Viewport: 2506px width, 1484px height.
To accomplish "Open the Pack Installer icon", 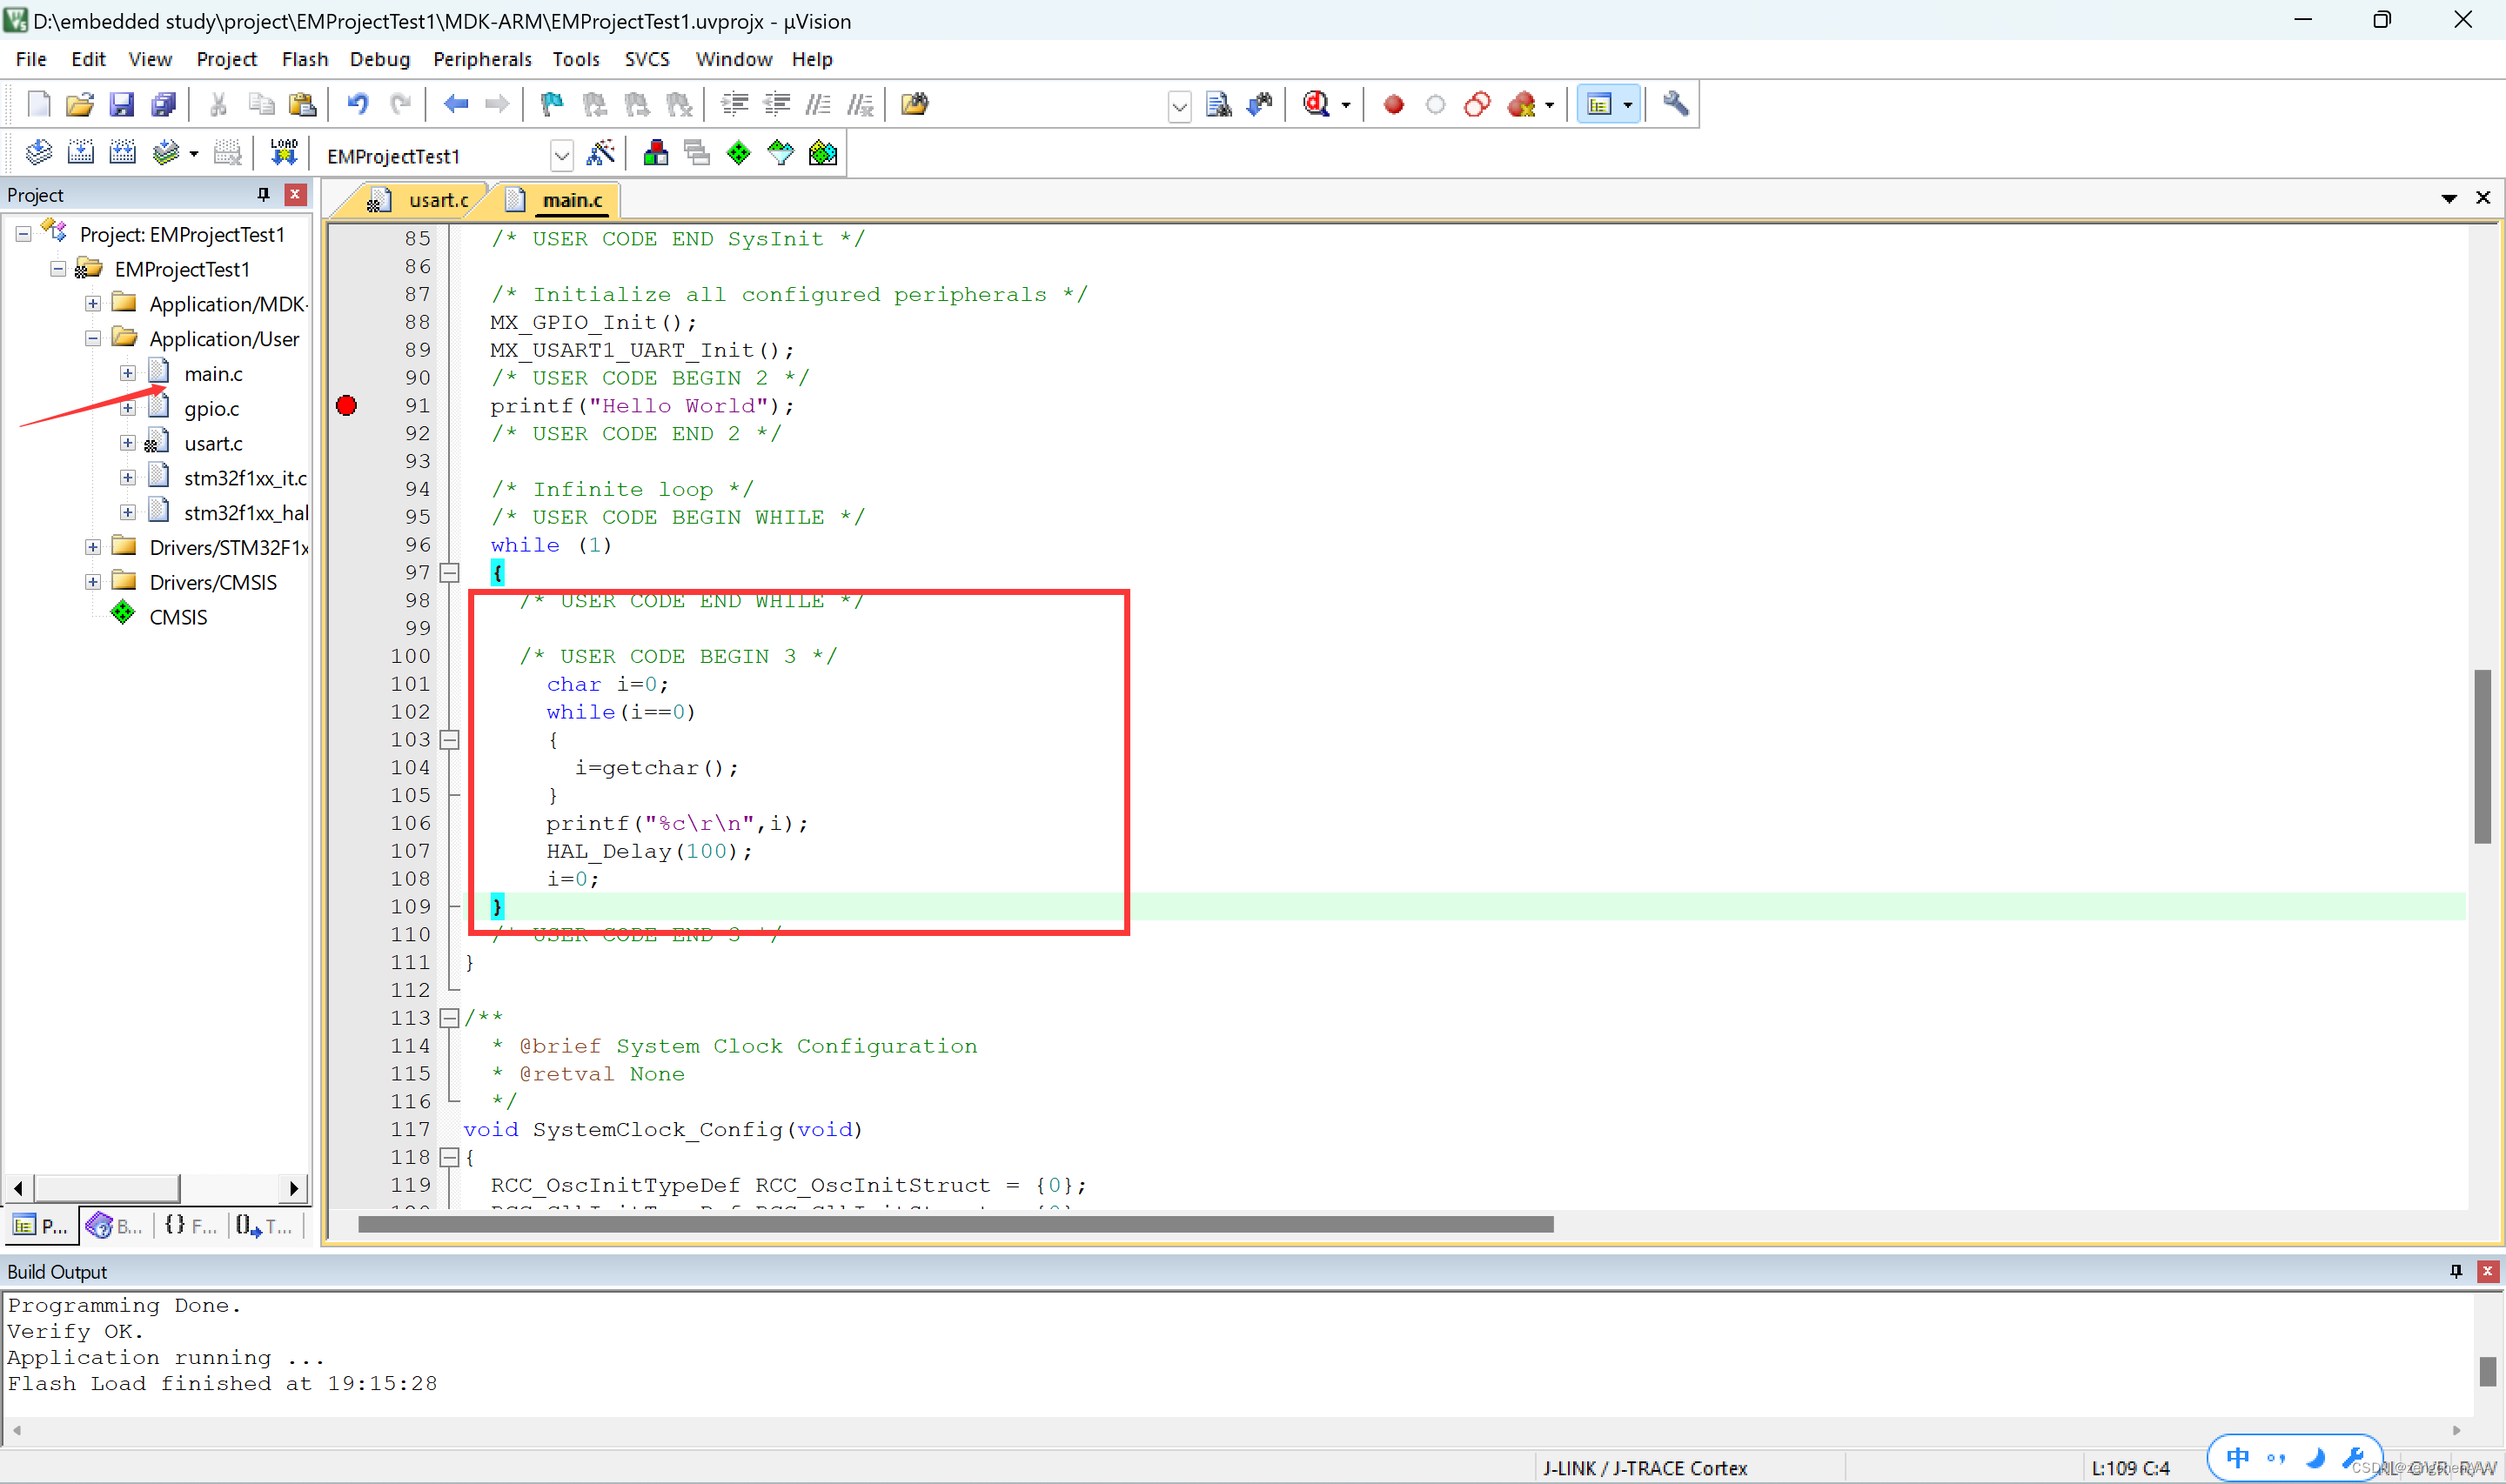I will [823, 153].
